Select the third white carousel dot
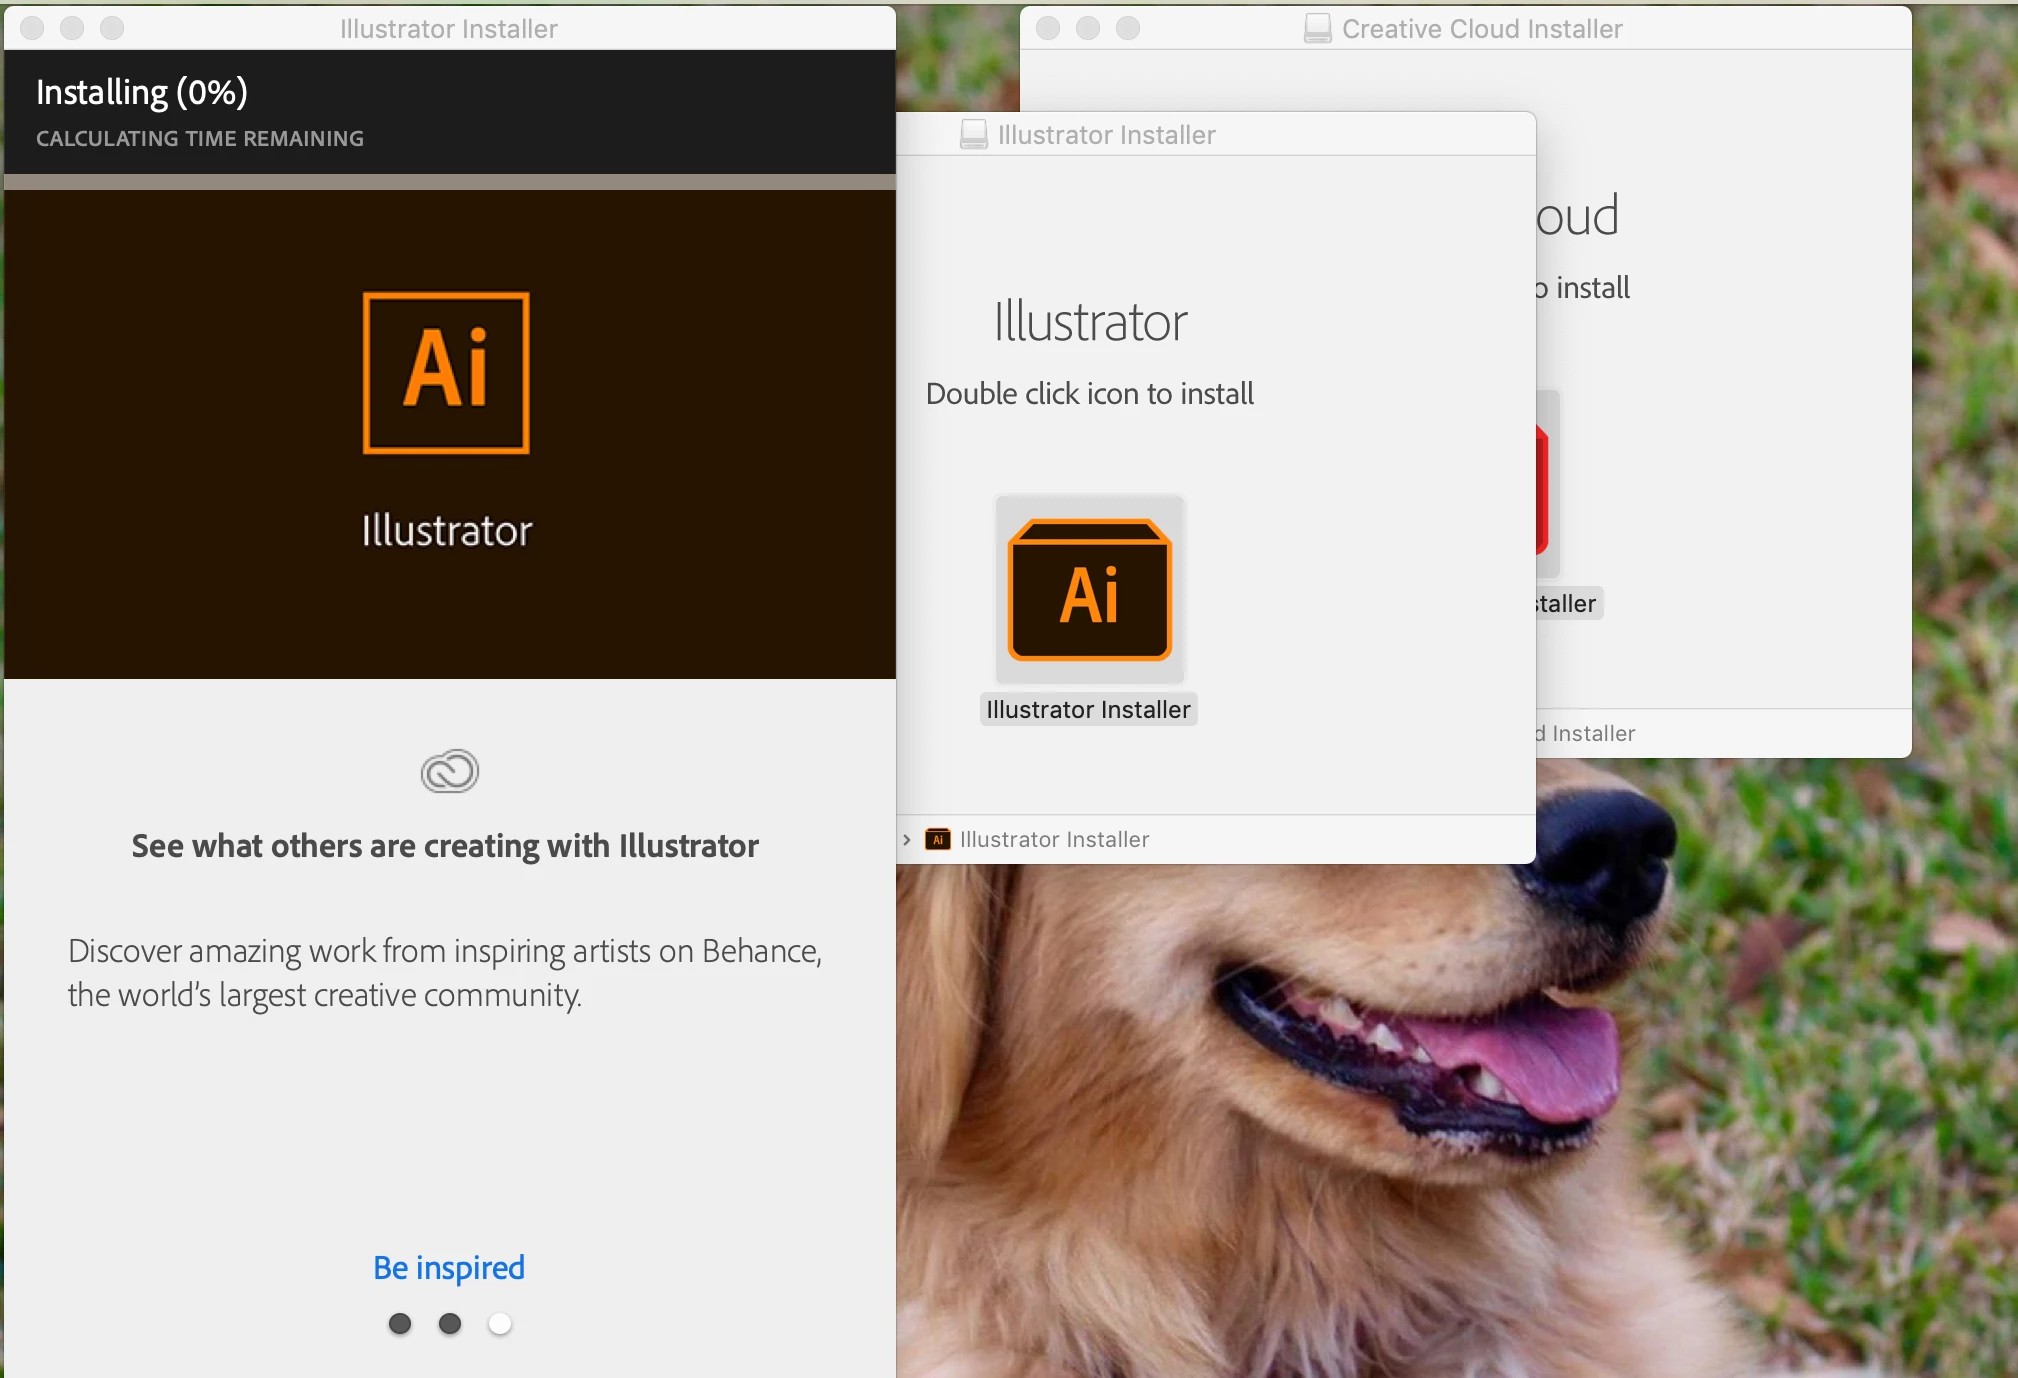Image resolution: width=2018 pixels, height=1378 pixels. pos(500,1324)
